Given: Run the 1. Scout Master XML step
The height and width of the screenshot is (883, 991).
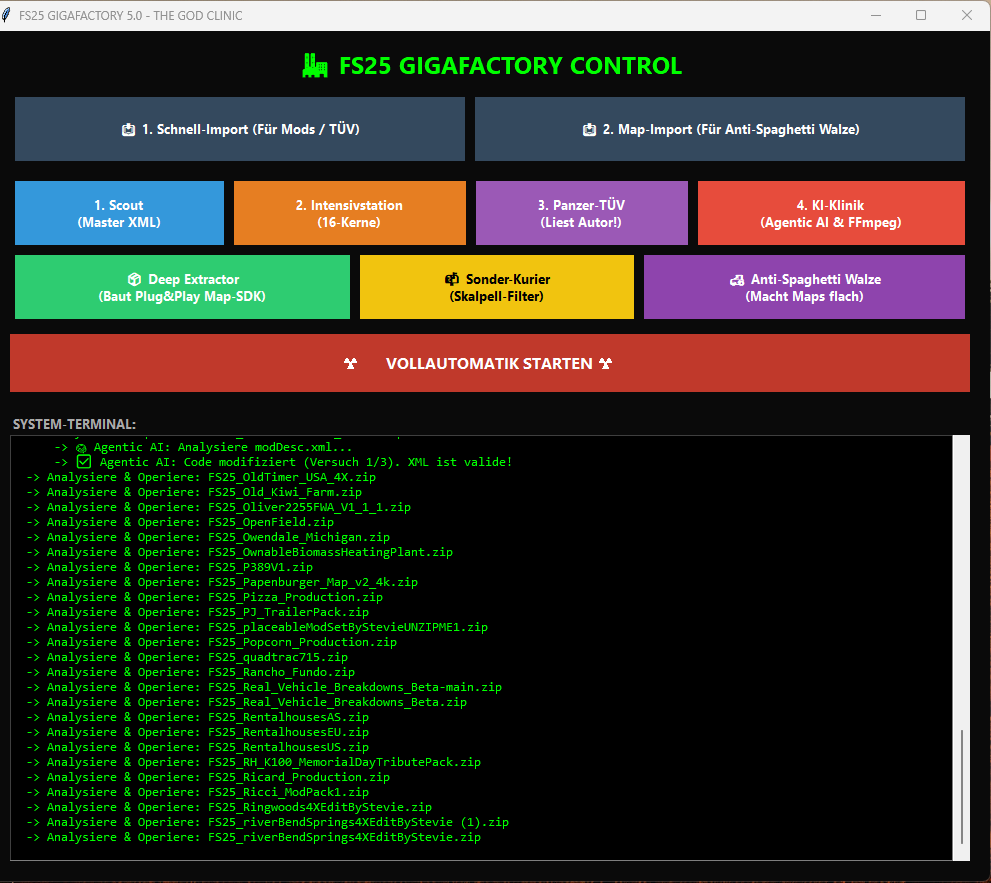Looking at the screenshot, I should coord(119,213).
